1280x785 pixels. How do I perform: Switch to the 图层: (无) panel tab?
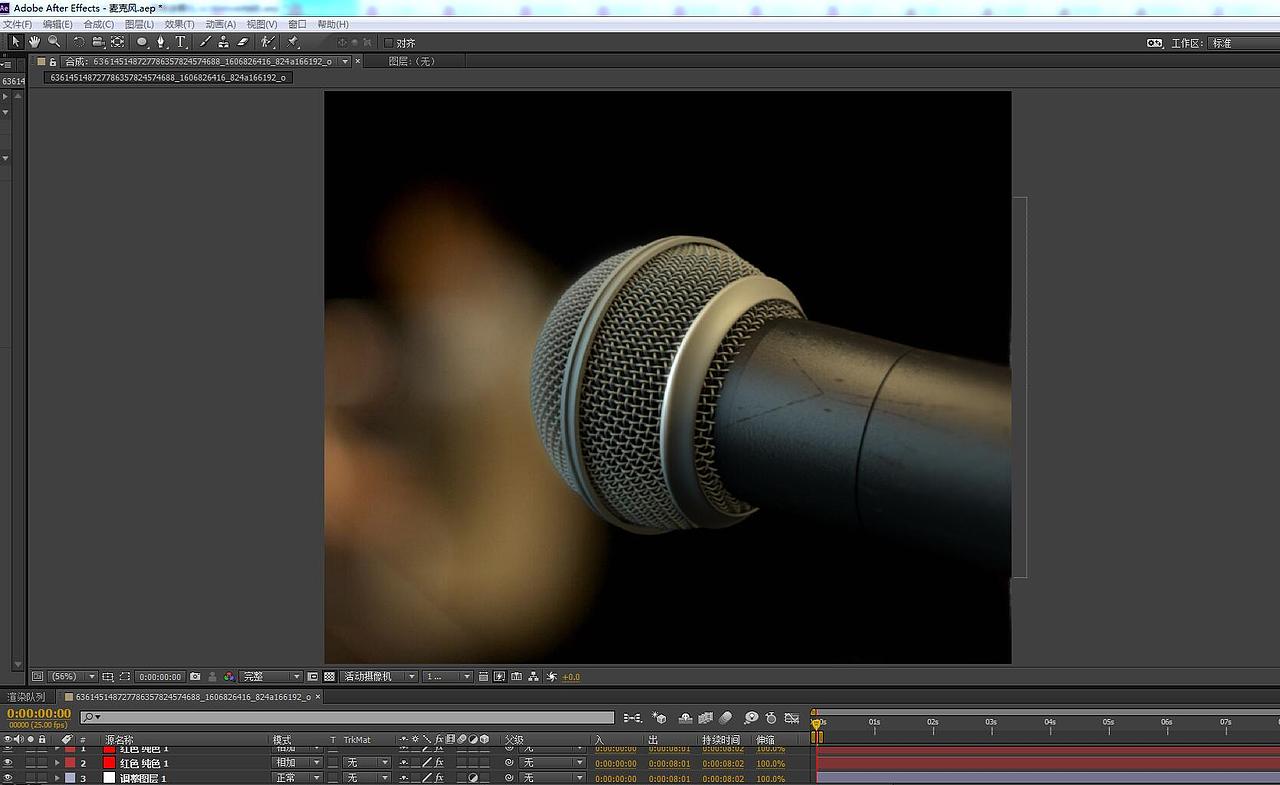point(412,62)
